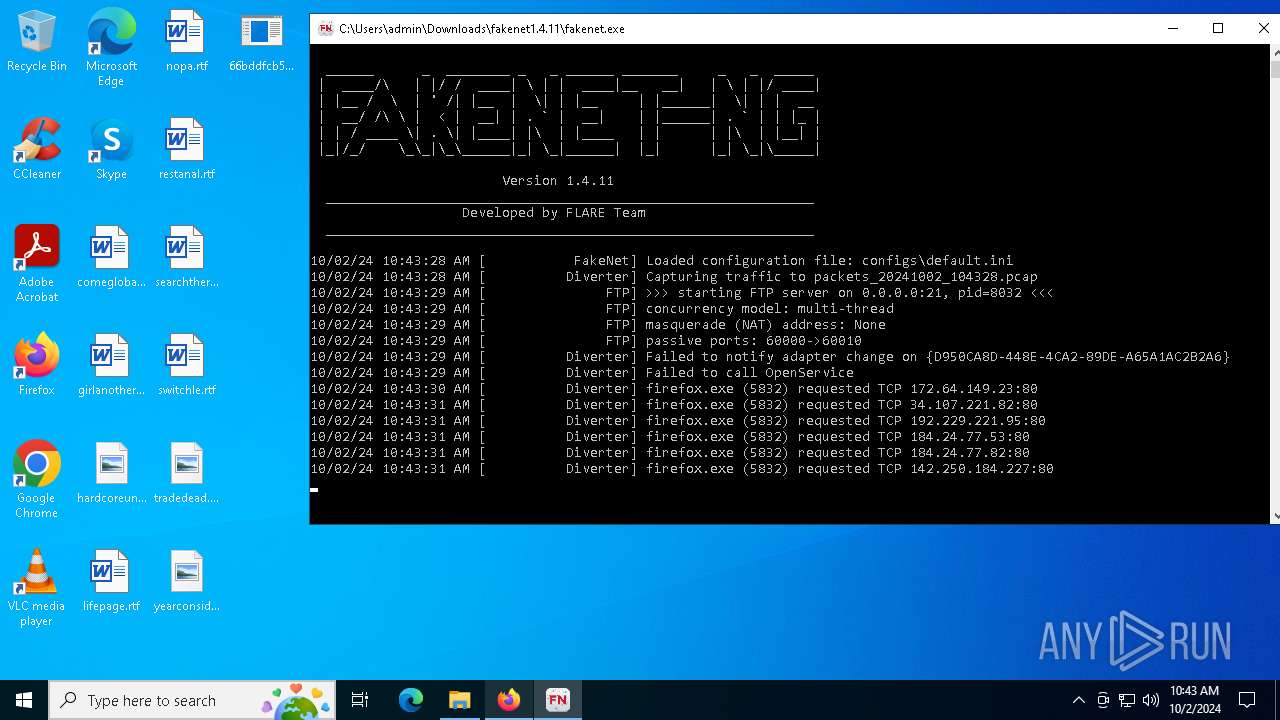
Task: Click the line requesting TCP 192.229.221.95:80
Action: coord(678,421)
